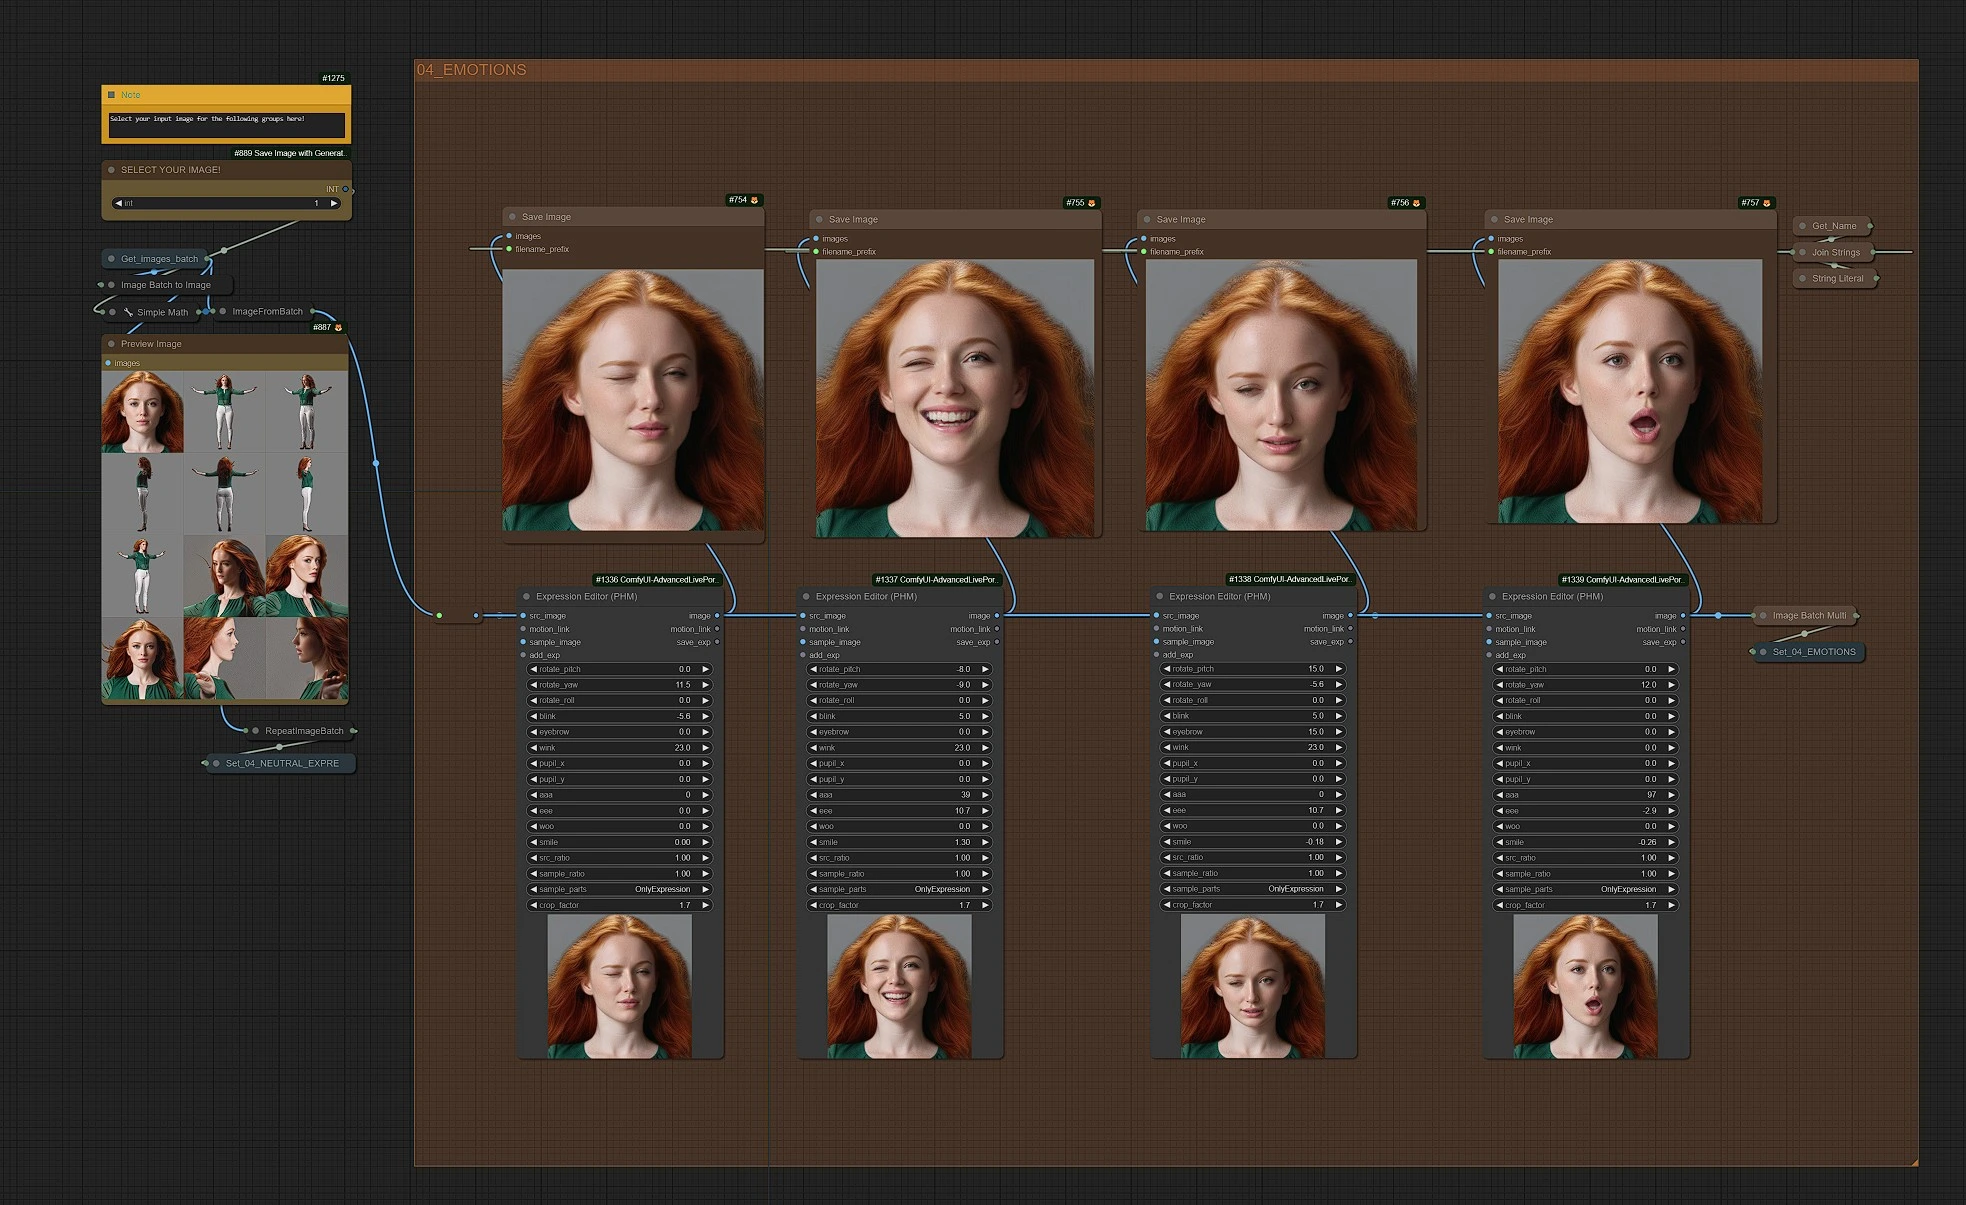Screen dimensions: 1966x1205
Task: Collapse the Preview Image node via its dot
Action: [111, 344]
